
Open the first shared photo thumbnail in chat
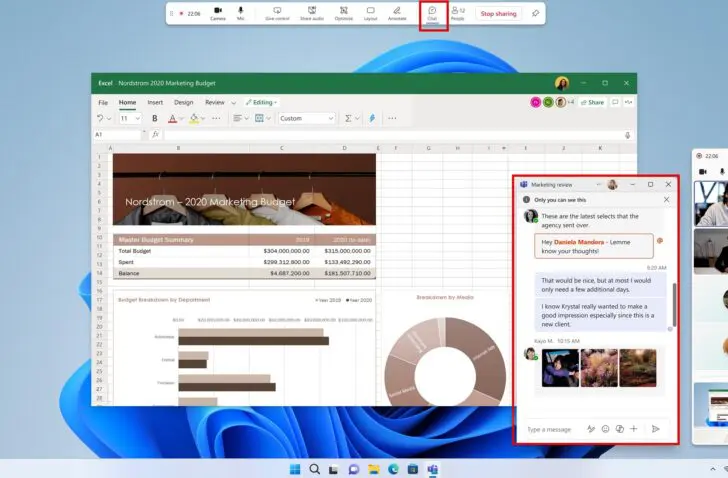coord(560,368)
